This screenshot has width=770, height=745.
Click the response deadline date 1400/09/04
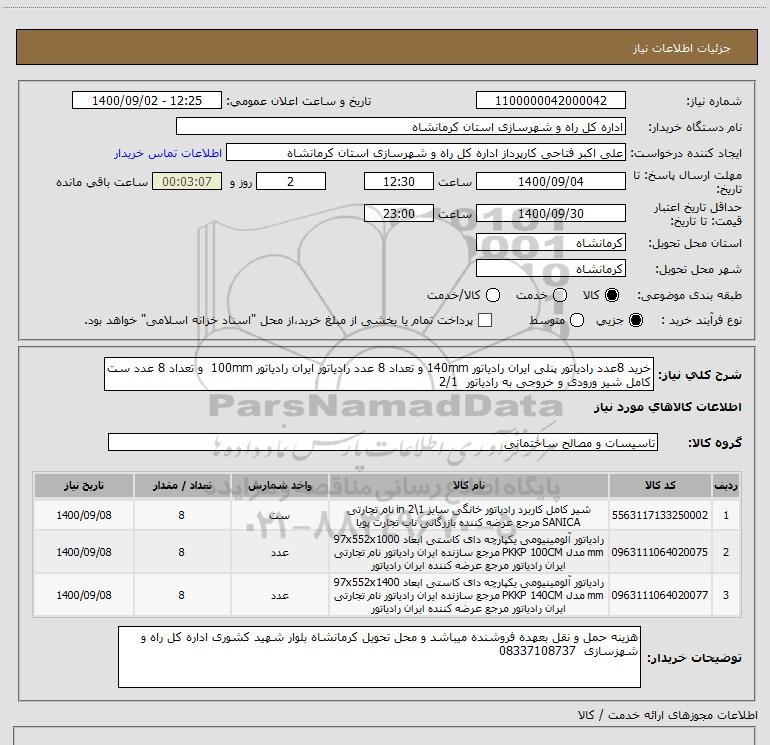[550, 181]
